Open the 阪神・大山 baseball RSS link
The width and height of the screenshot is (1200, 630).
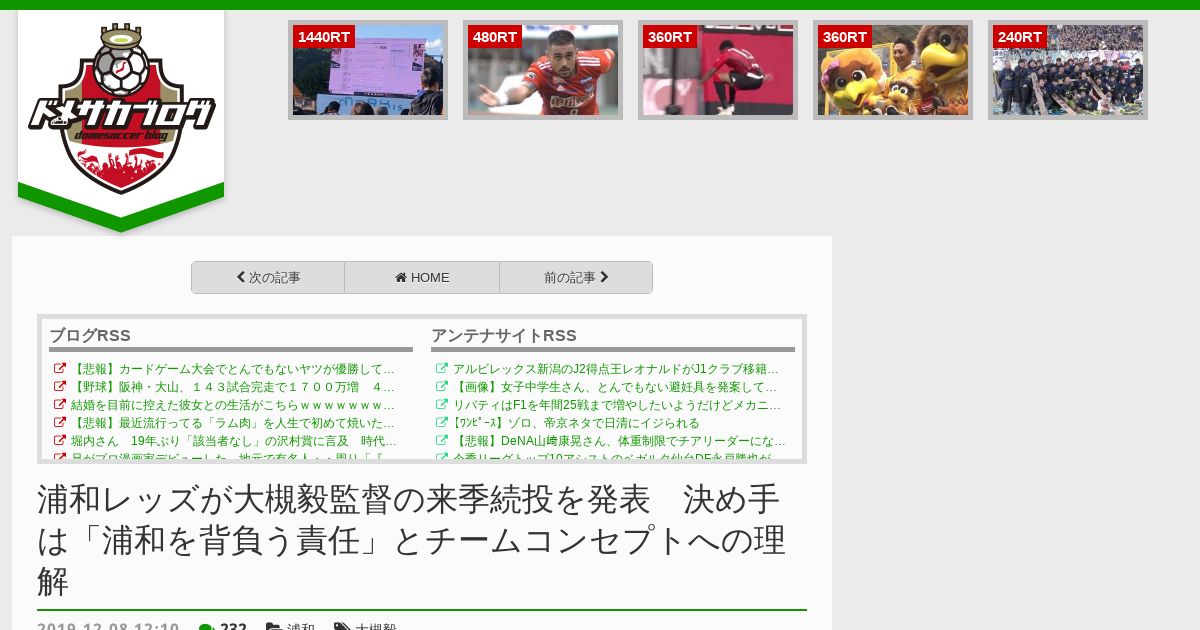pos(233,387)
